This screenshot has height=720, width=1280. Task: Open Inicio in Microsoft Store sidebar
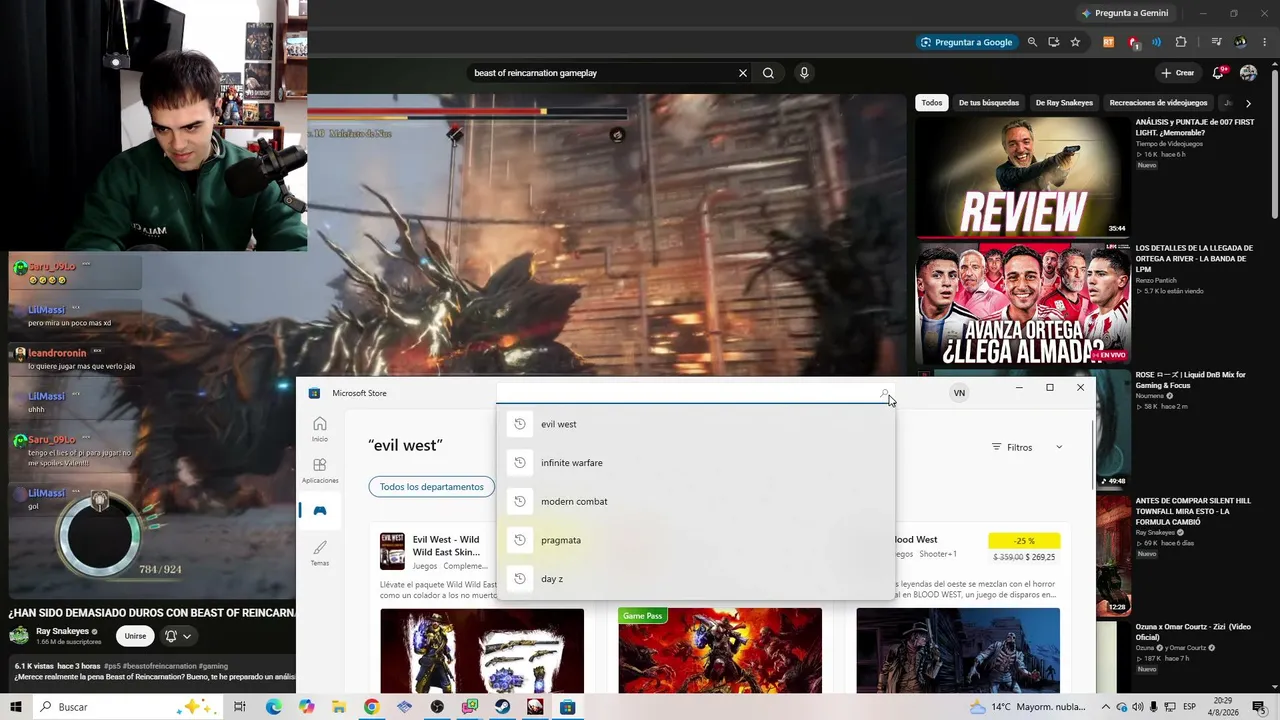(319, 429)
